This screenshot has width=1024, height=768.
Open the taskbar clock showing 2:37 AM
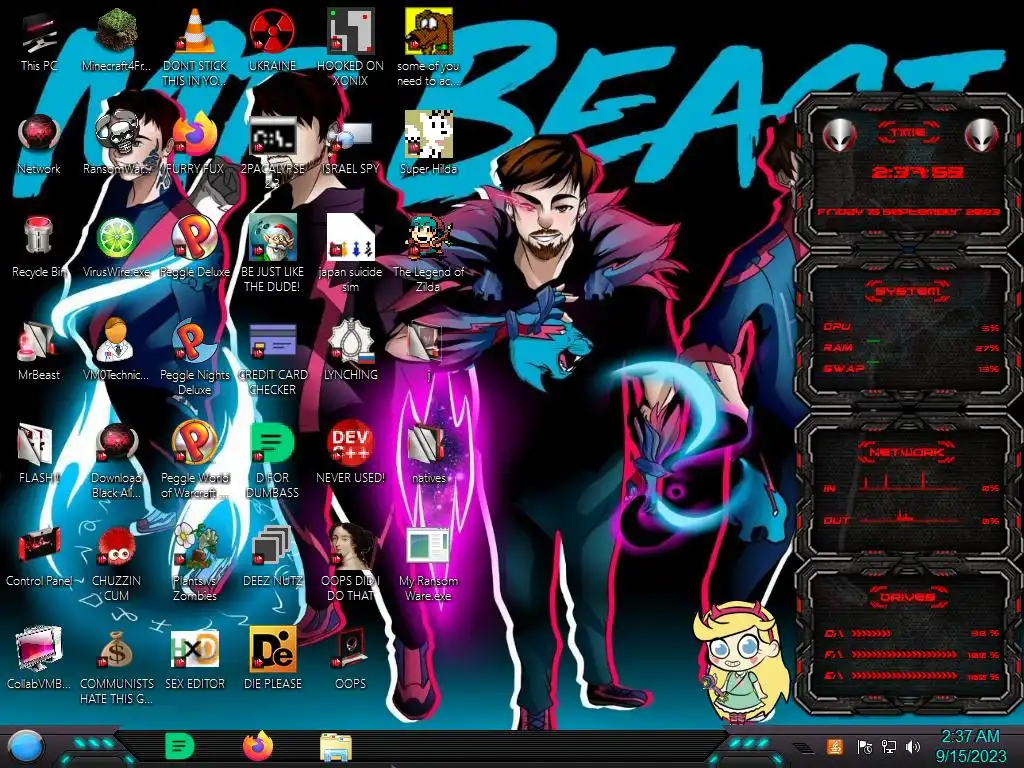point(970,746)
